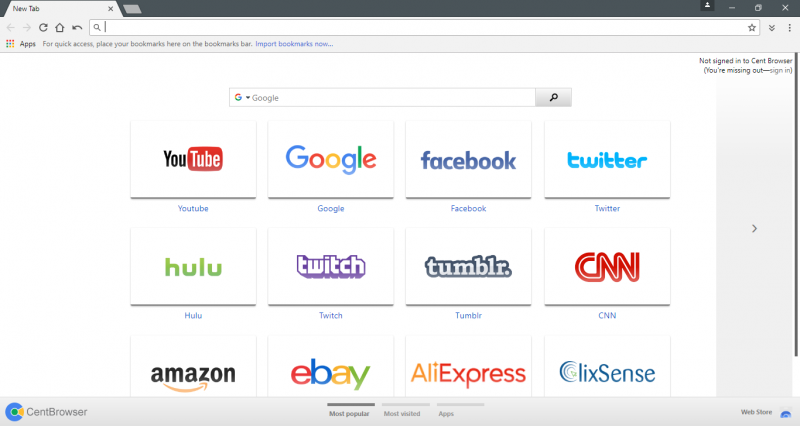Open the hidden toolbar items chevron

click(x=772, y=28)
